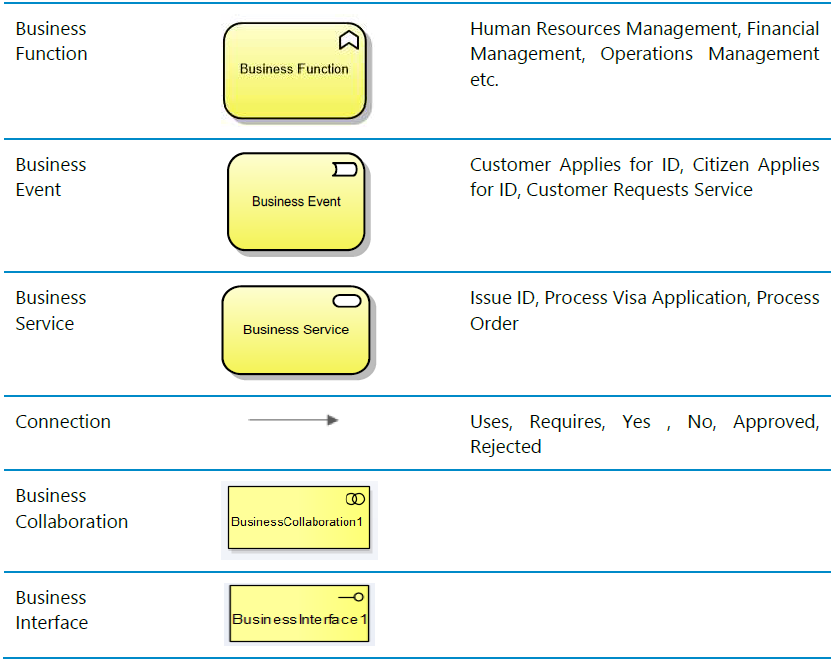Select the yellow Business Service rounded shape
This screenshot has height=664, width=837.
296,331
